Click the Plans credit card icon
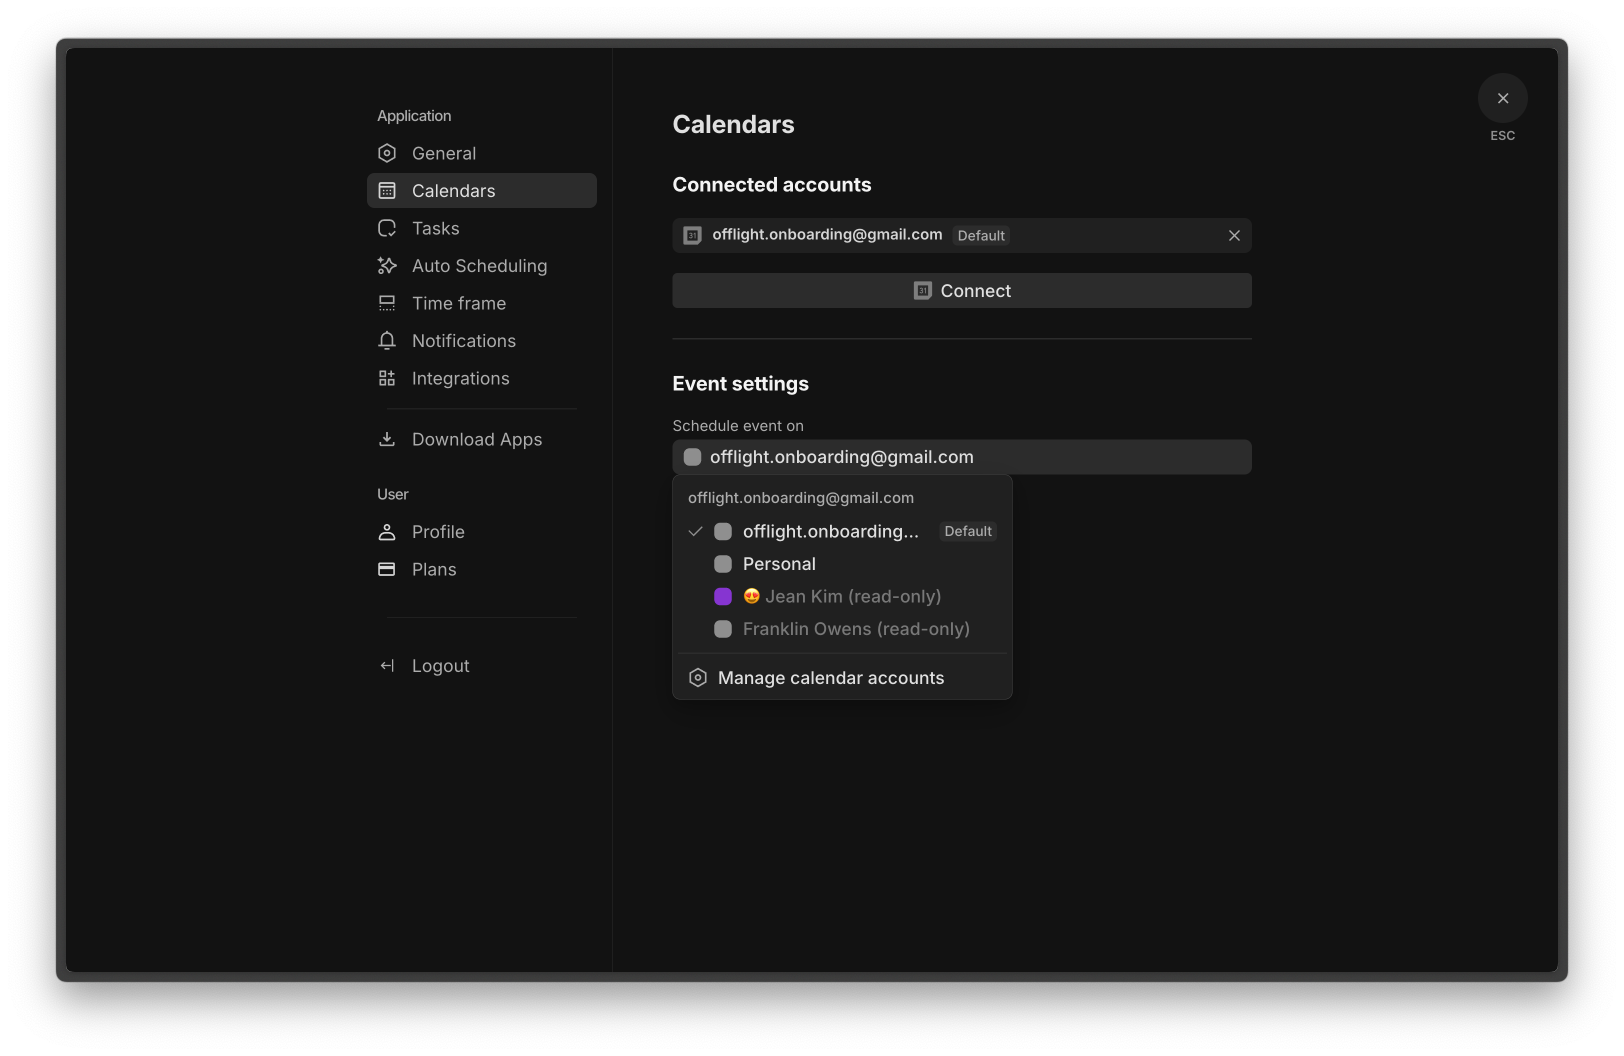 pyautogui.click(x=387, y=569)
